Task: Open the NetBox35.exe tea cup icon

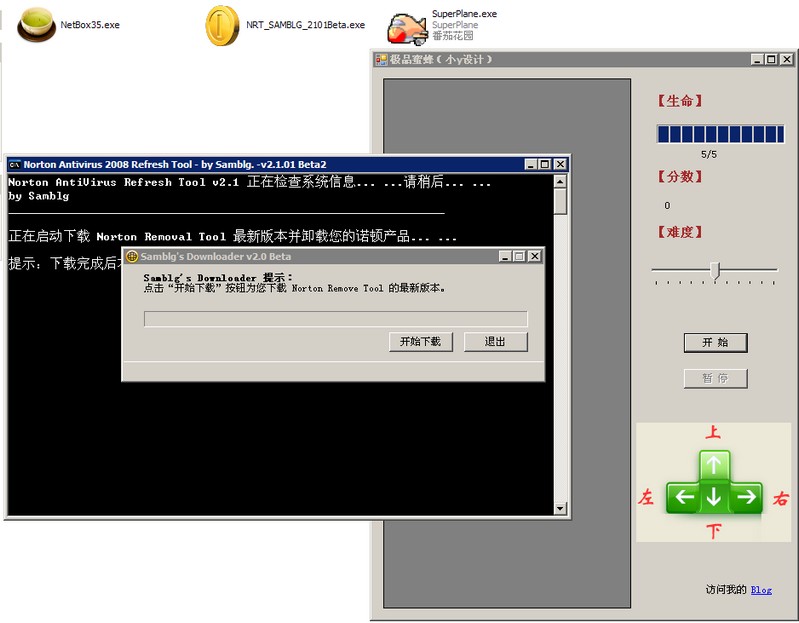Action: (36, 24)
